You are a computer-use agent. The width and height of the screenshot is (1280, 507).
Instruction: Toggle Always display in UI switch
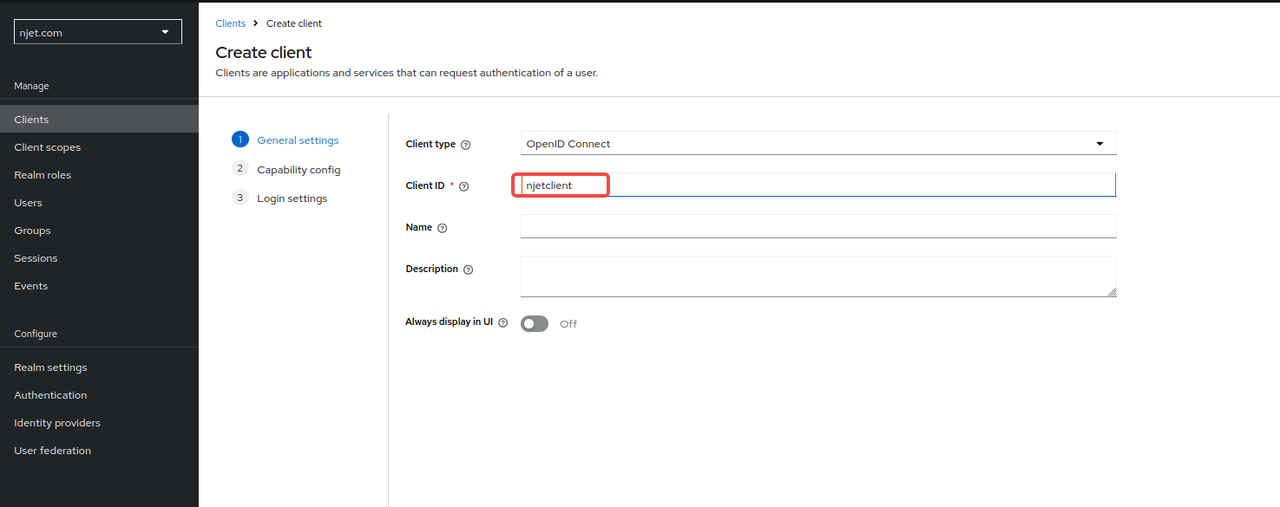(535, 324)
